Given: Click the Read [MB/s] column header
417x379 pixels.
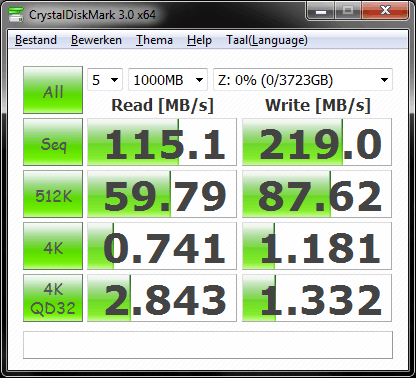Looking at the screenshot, I should (x=162, y=105).
